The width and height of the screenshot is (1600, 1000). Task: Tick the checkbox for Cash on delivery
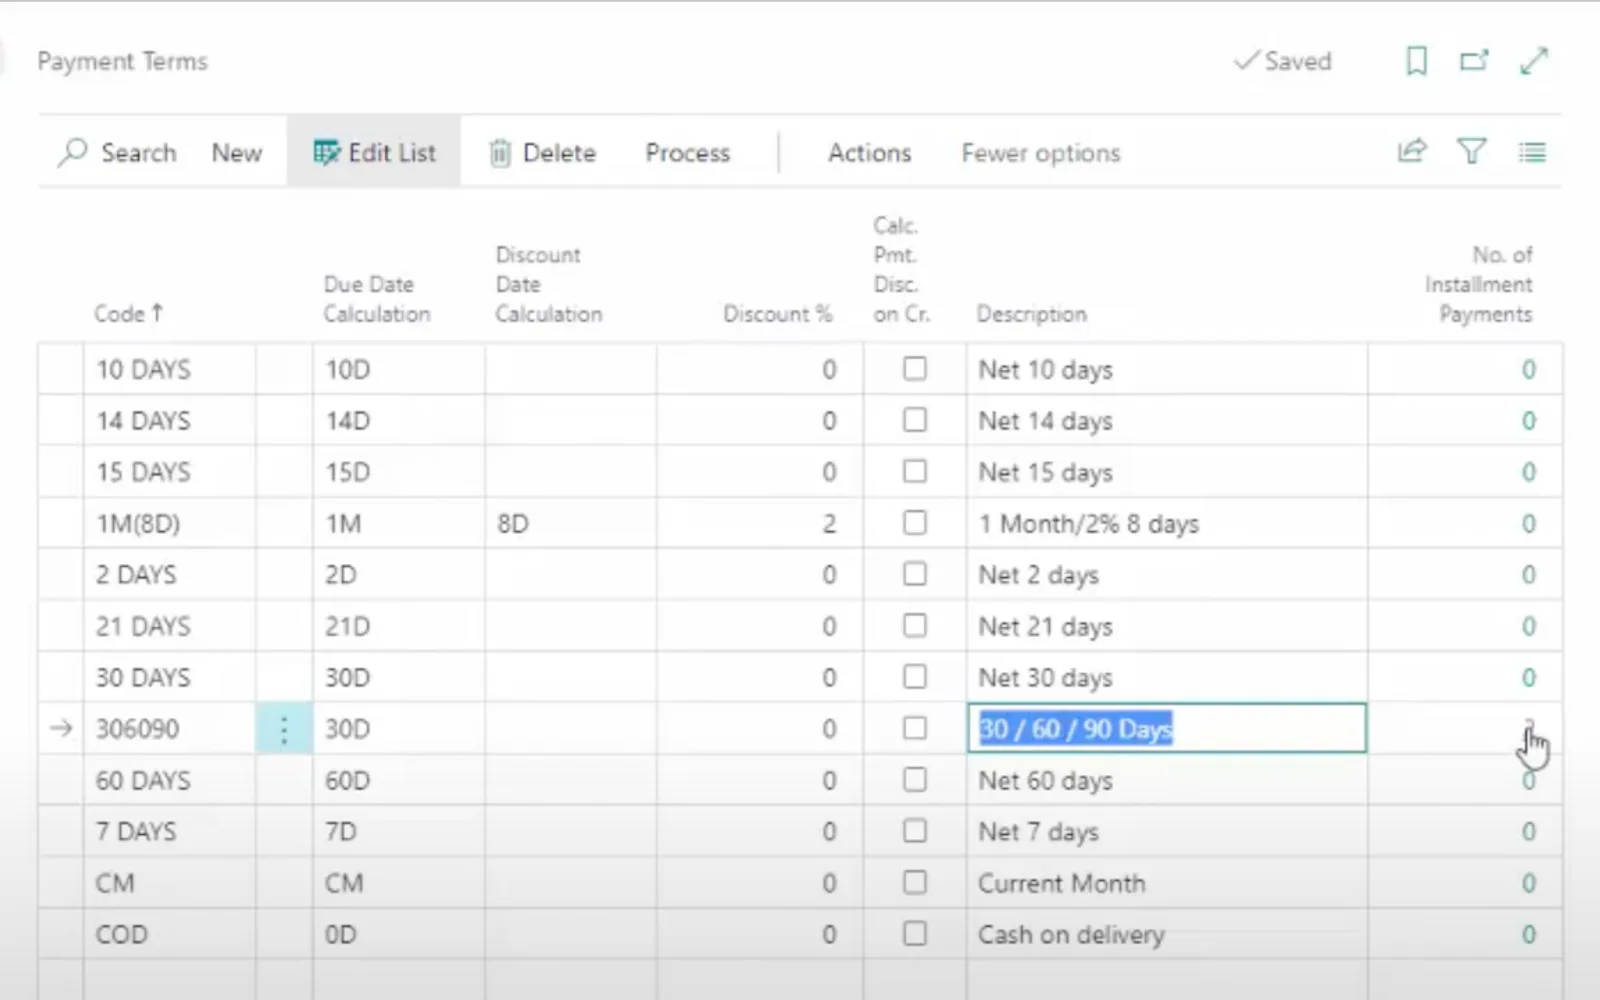[x=914, y=934]
